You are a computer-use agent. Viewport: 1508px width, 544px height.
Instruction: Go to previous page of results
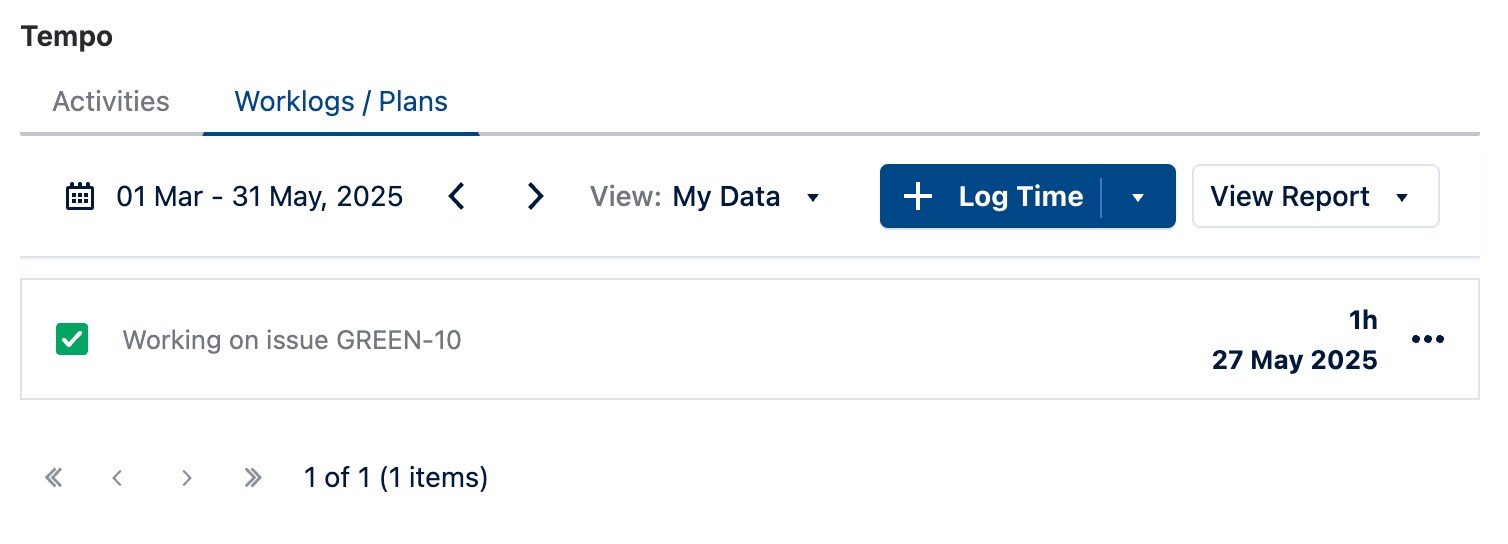118,478
